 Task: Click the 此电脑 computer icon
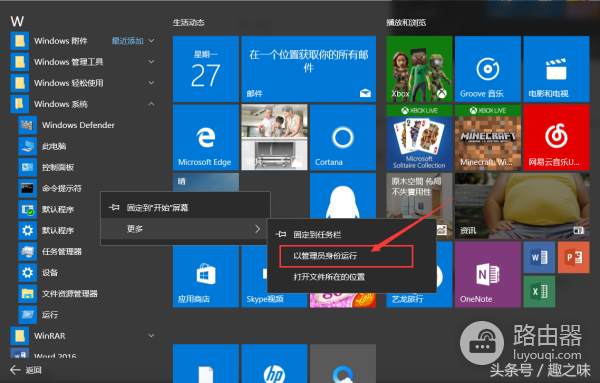click(28, 146)
